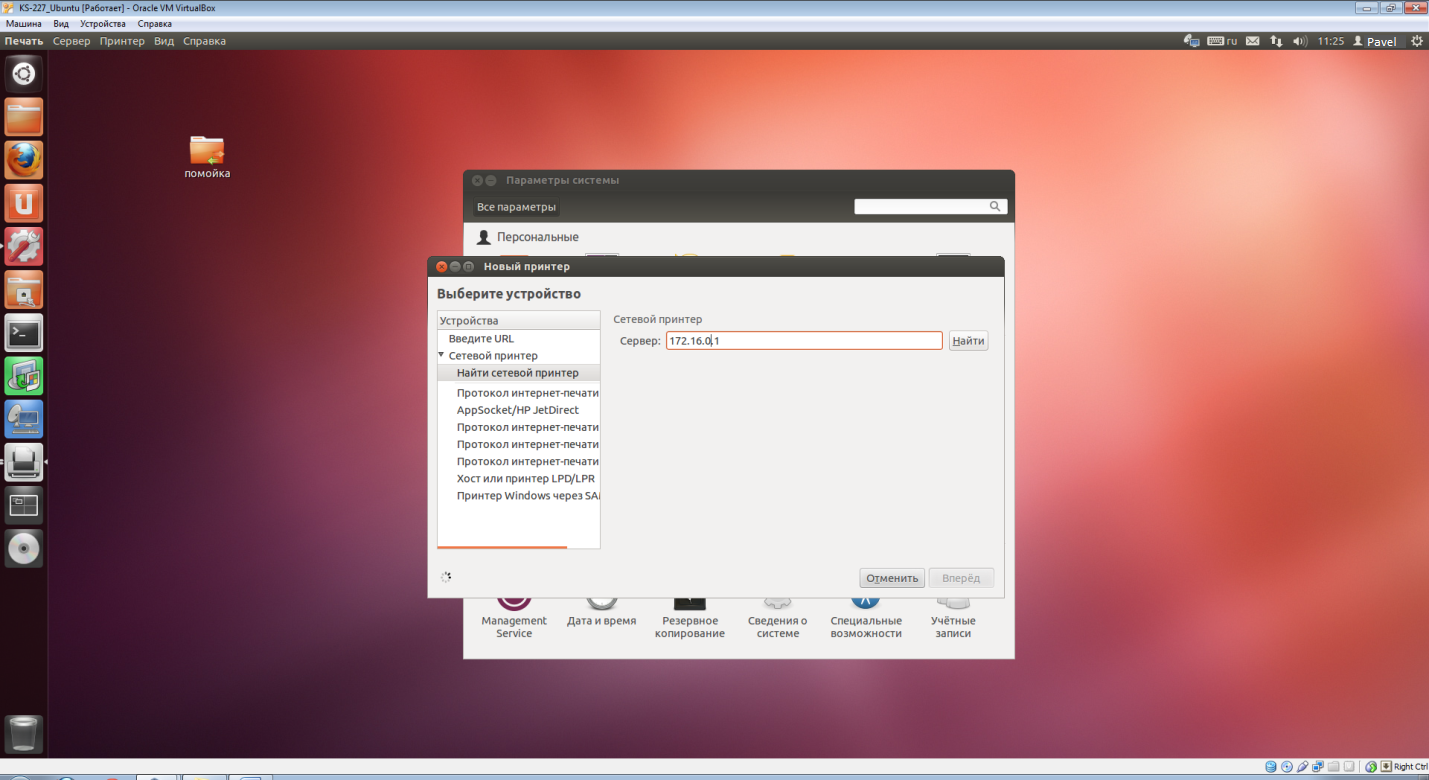Launch the Terminal from the launcher
The width and height of the screenshot is (1429, 780).
coord(24,332)
